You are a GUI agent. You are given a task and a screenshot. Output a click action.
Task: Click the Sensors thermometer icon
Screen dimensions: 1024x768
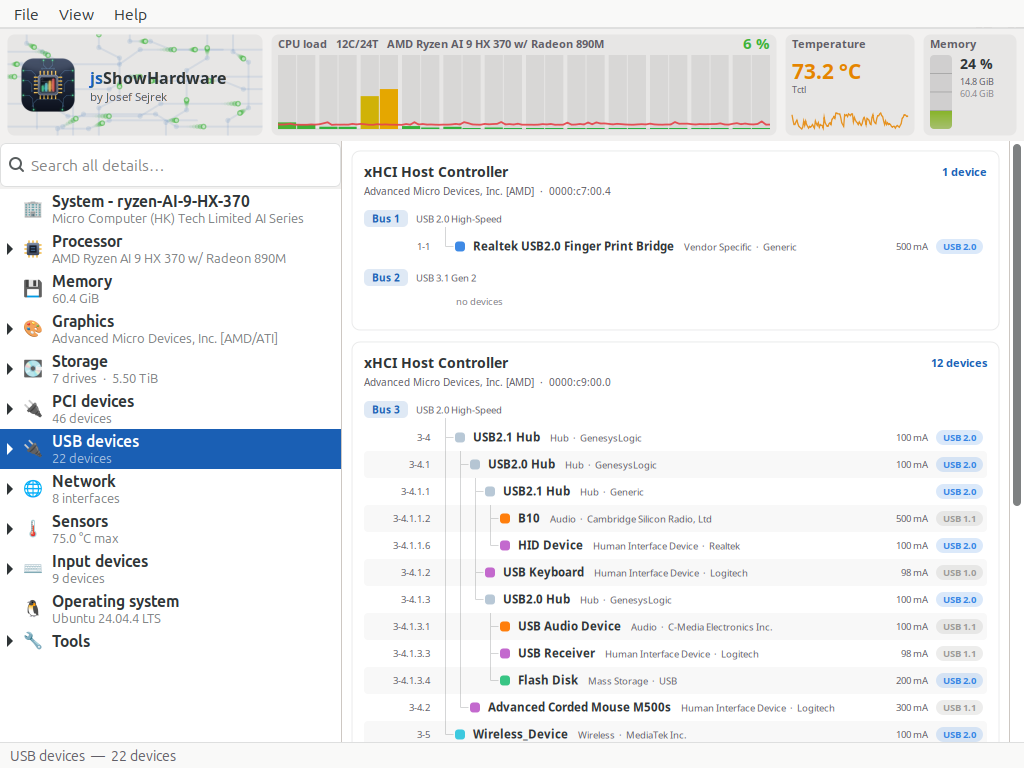[33, 528]
